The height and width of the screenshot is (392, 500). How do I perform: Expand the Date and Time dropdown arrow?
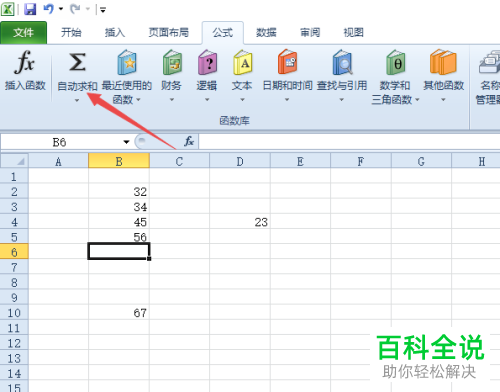point(287,100)
